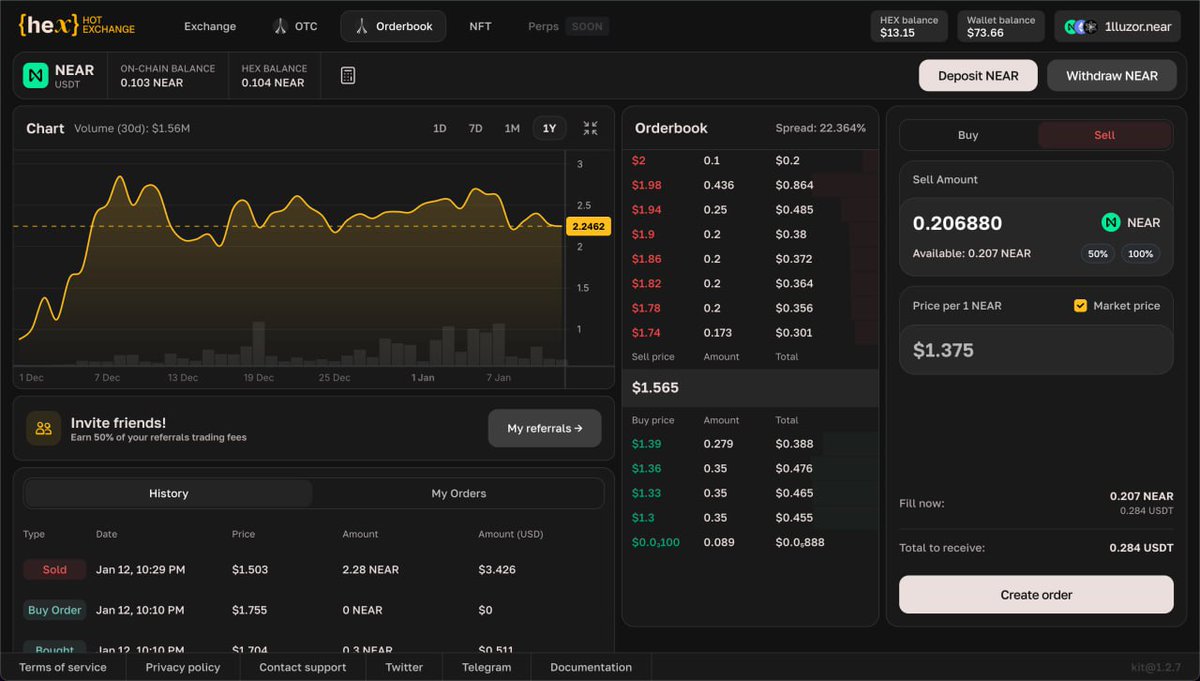Switch the order panel to Buy
This screenshot has height=681, width=1200.
tap(969, 133)
